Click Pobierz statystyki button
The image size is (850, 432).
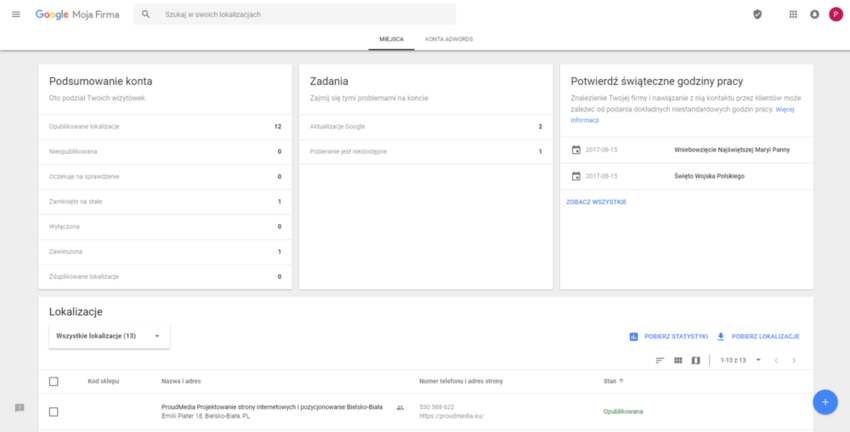point(668,336)
